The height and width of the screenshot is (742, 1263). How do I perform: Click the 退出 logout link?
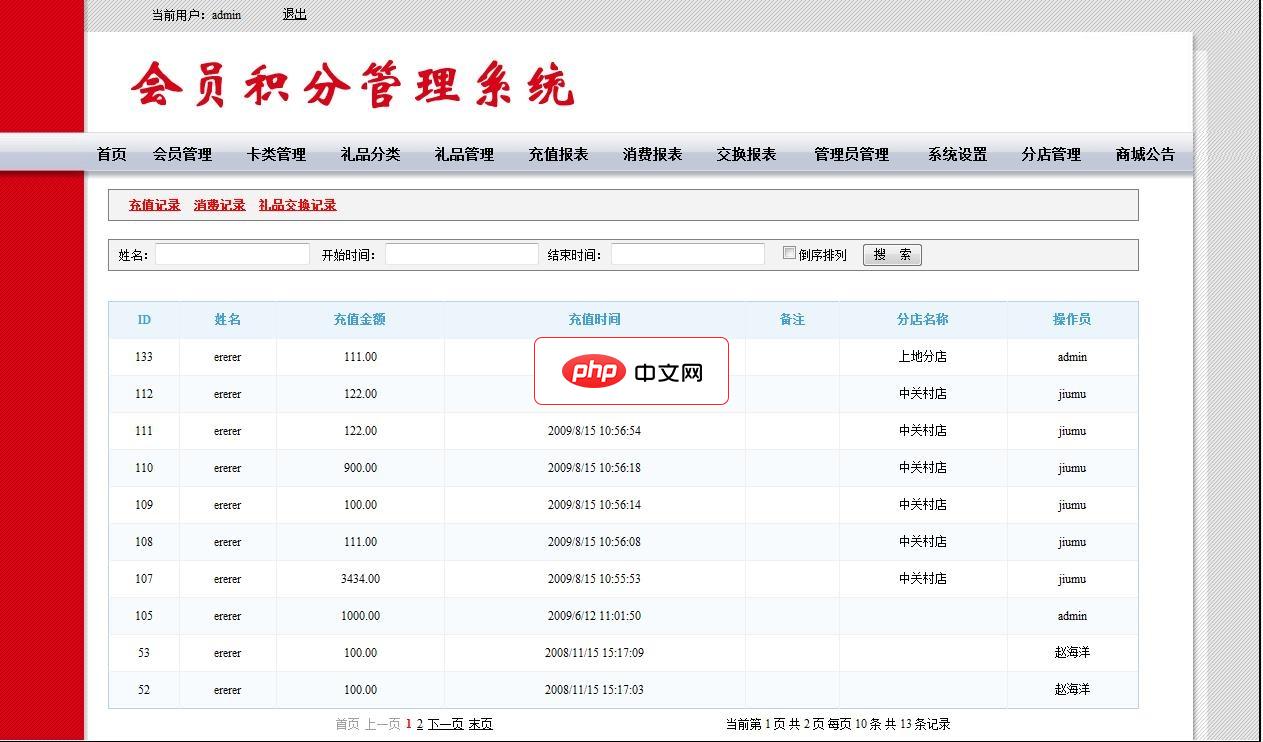pos(293,14)
